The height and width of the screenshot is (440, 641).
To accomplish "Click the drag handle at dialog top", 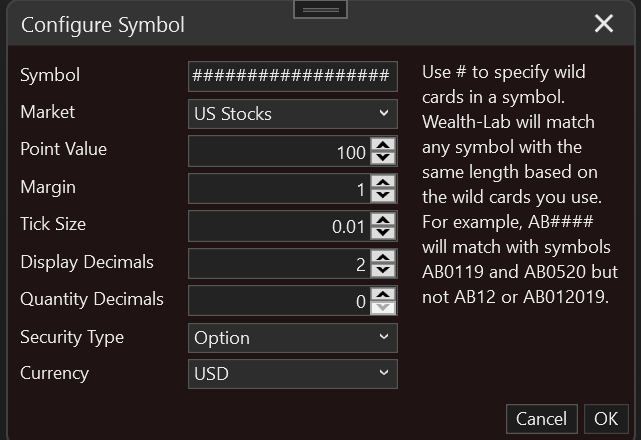I will (x=320, y=9).
